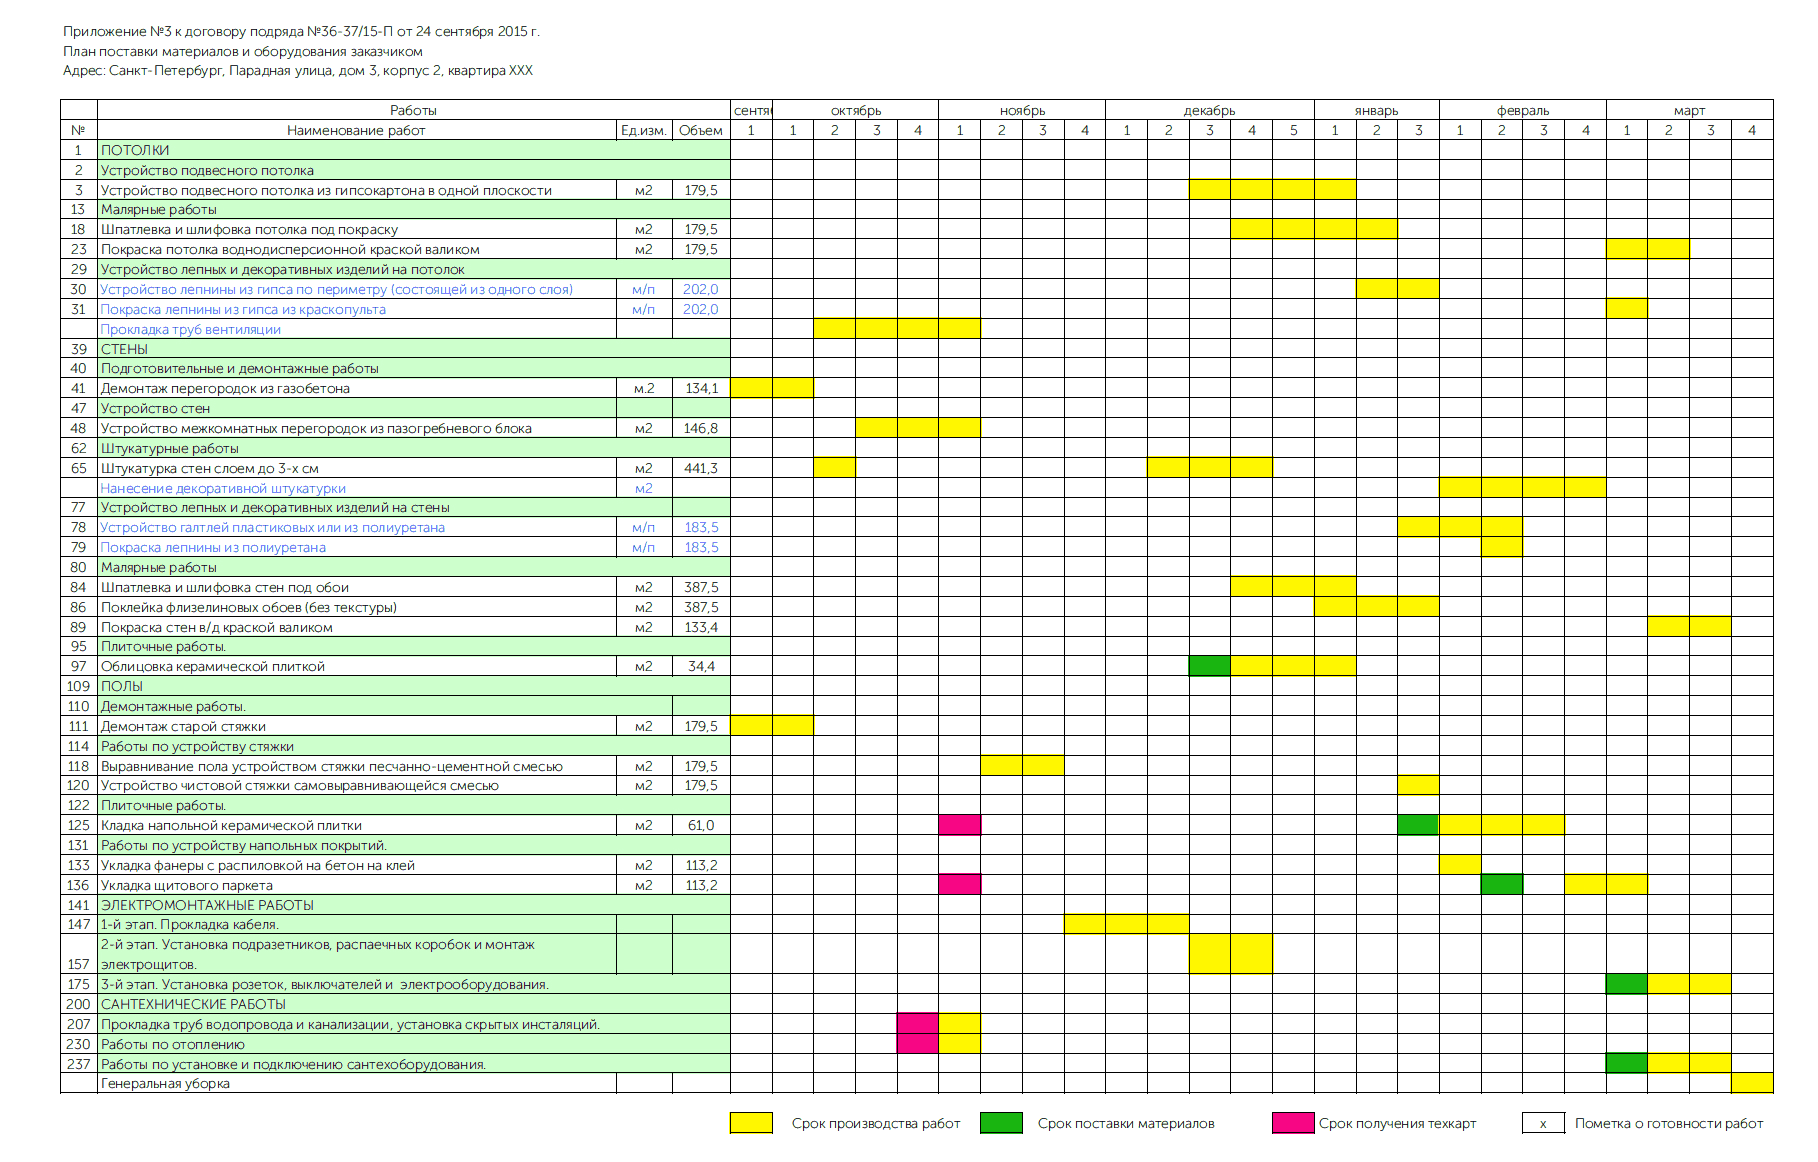Click 'Поклейка флизелиновых обоев (без текстуры)' row name

pos(249,607)
